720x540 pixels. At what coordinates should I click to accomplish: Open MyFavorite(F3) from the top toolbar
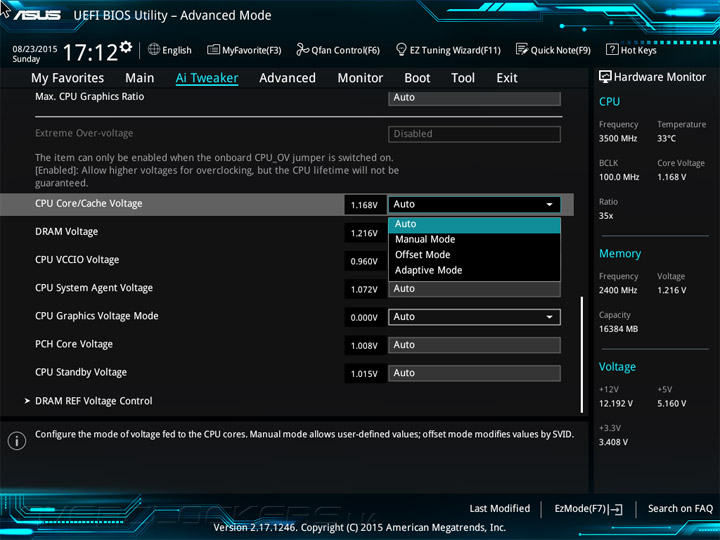(x=244, y=50)
